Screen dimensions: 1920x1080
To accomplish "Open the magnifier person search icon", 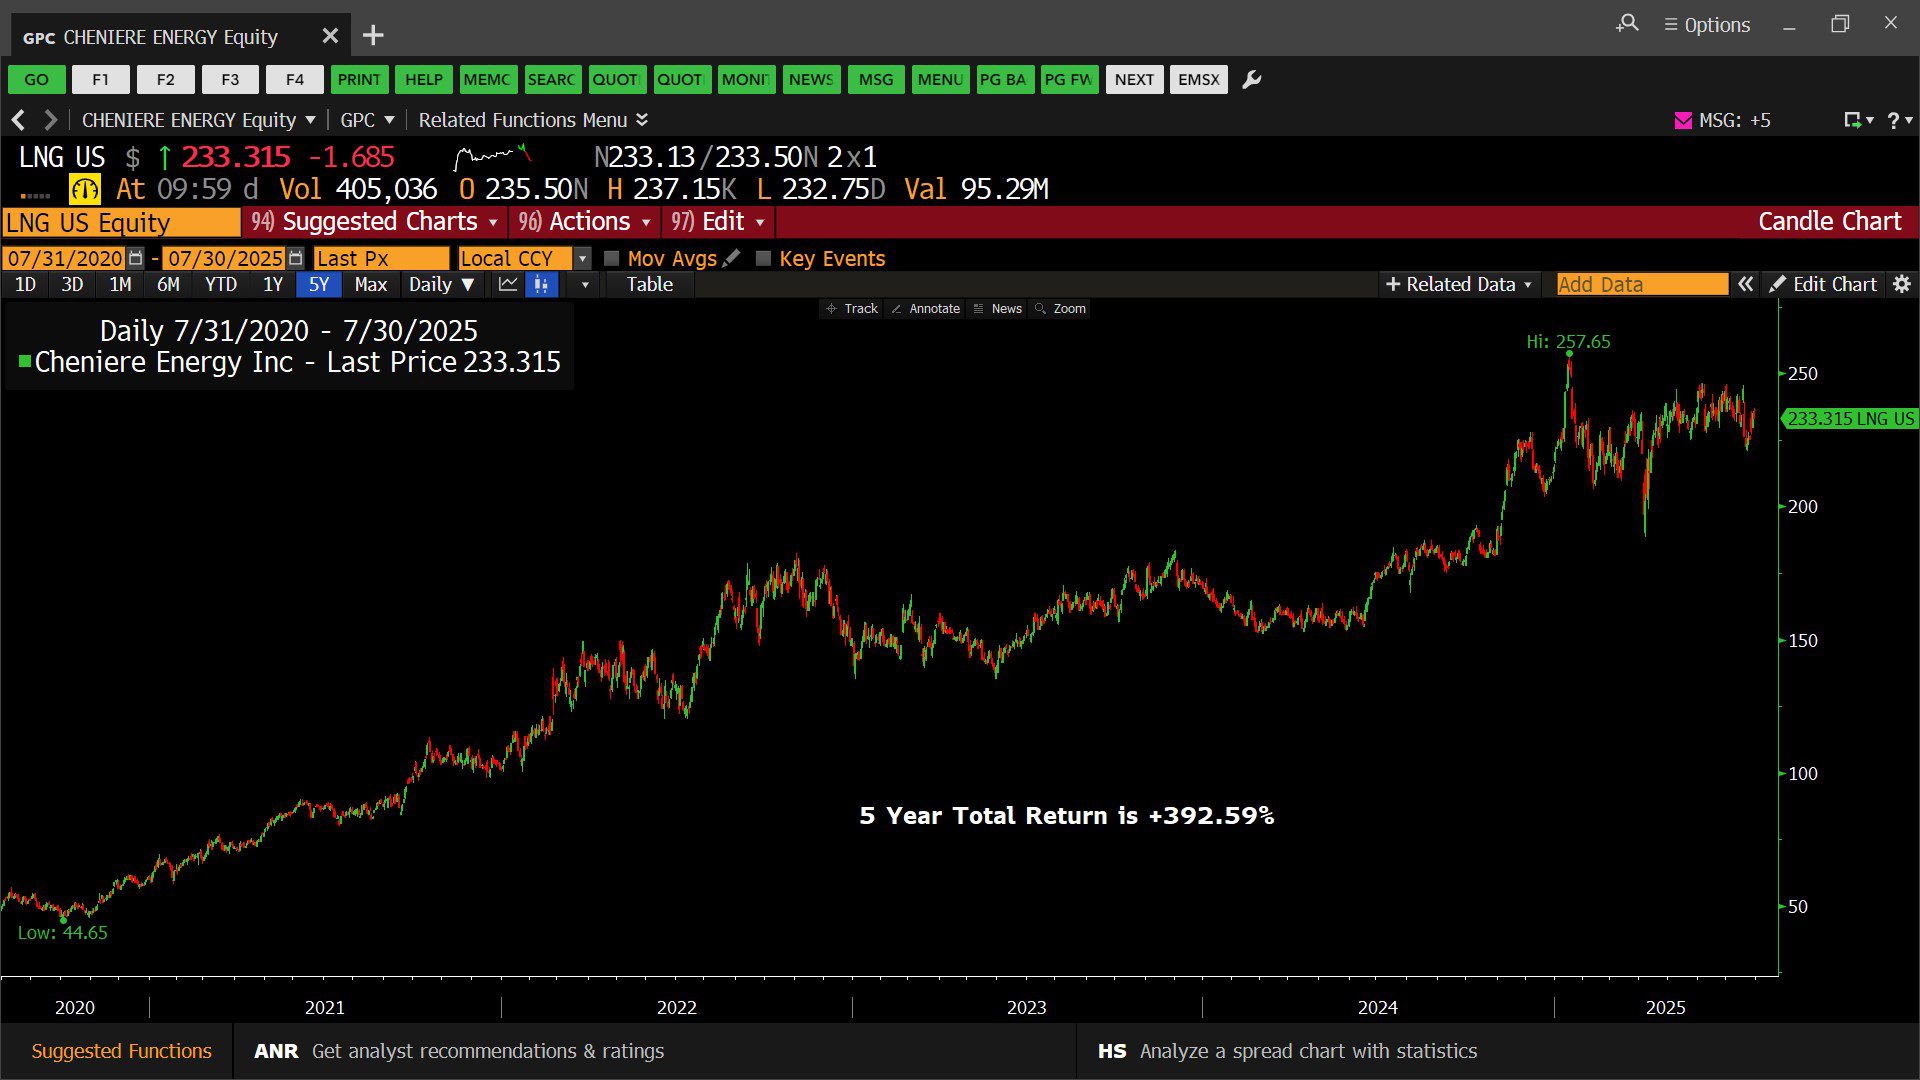I will click(x=1627, y=23).
